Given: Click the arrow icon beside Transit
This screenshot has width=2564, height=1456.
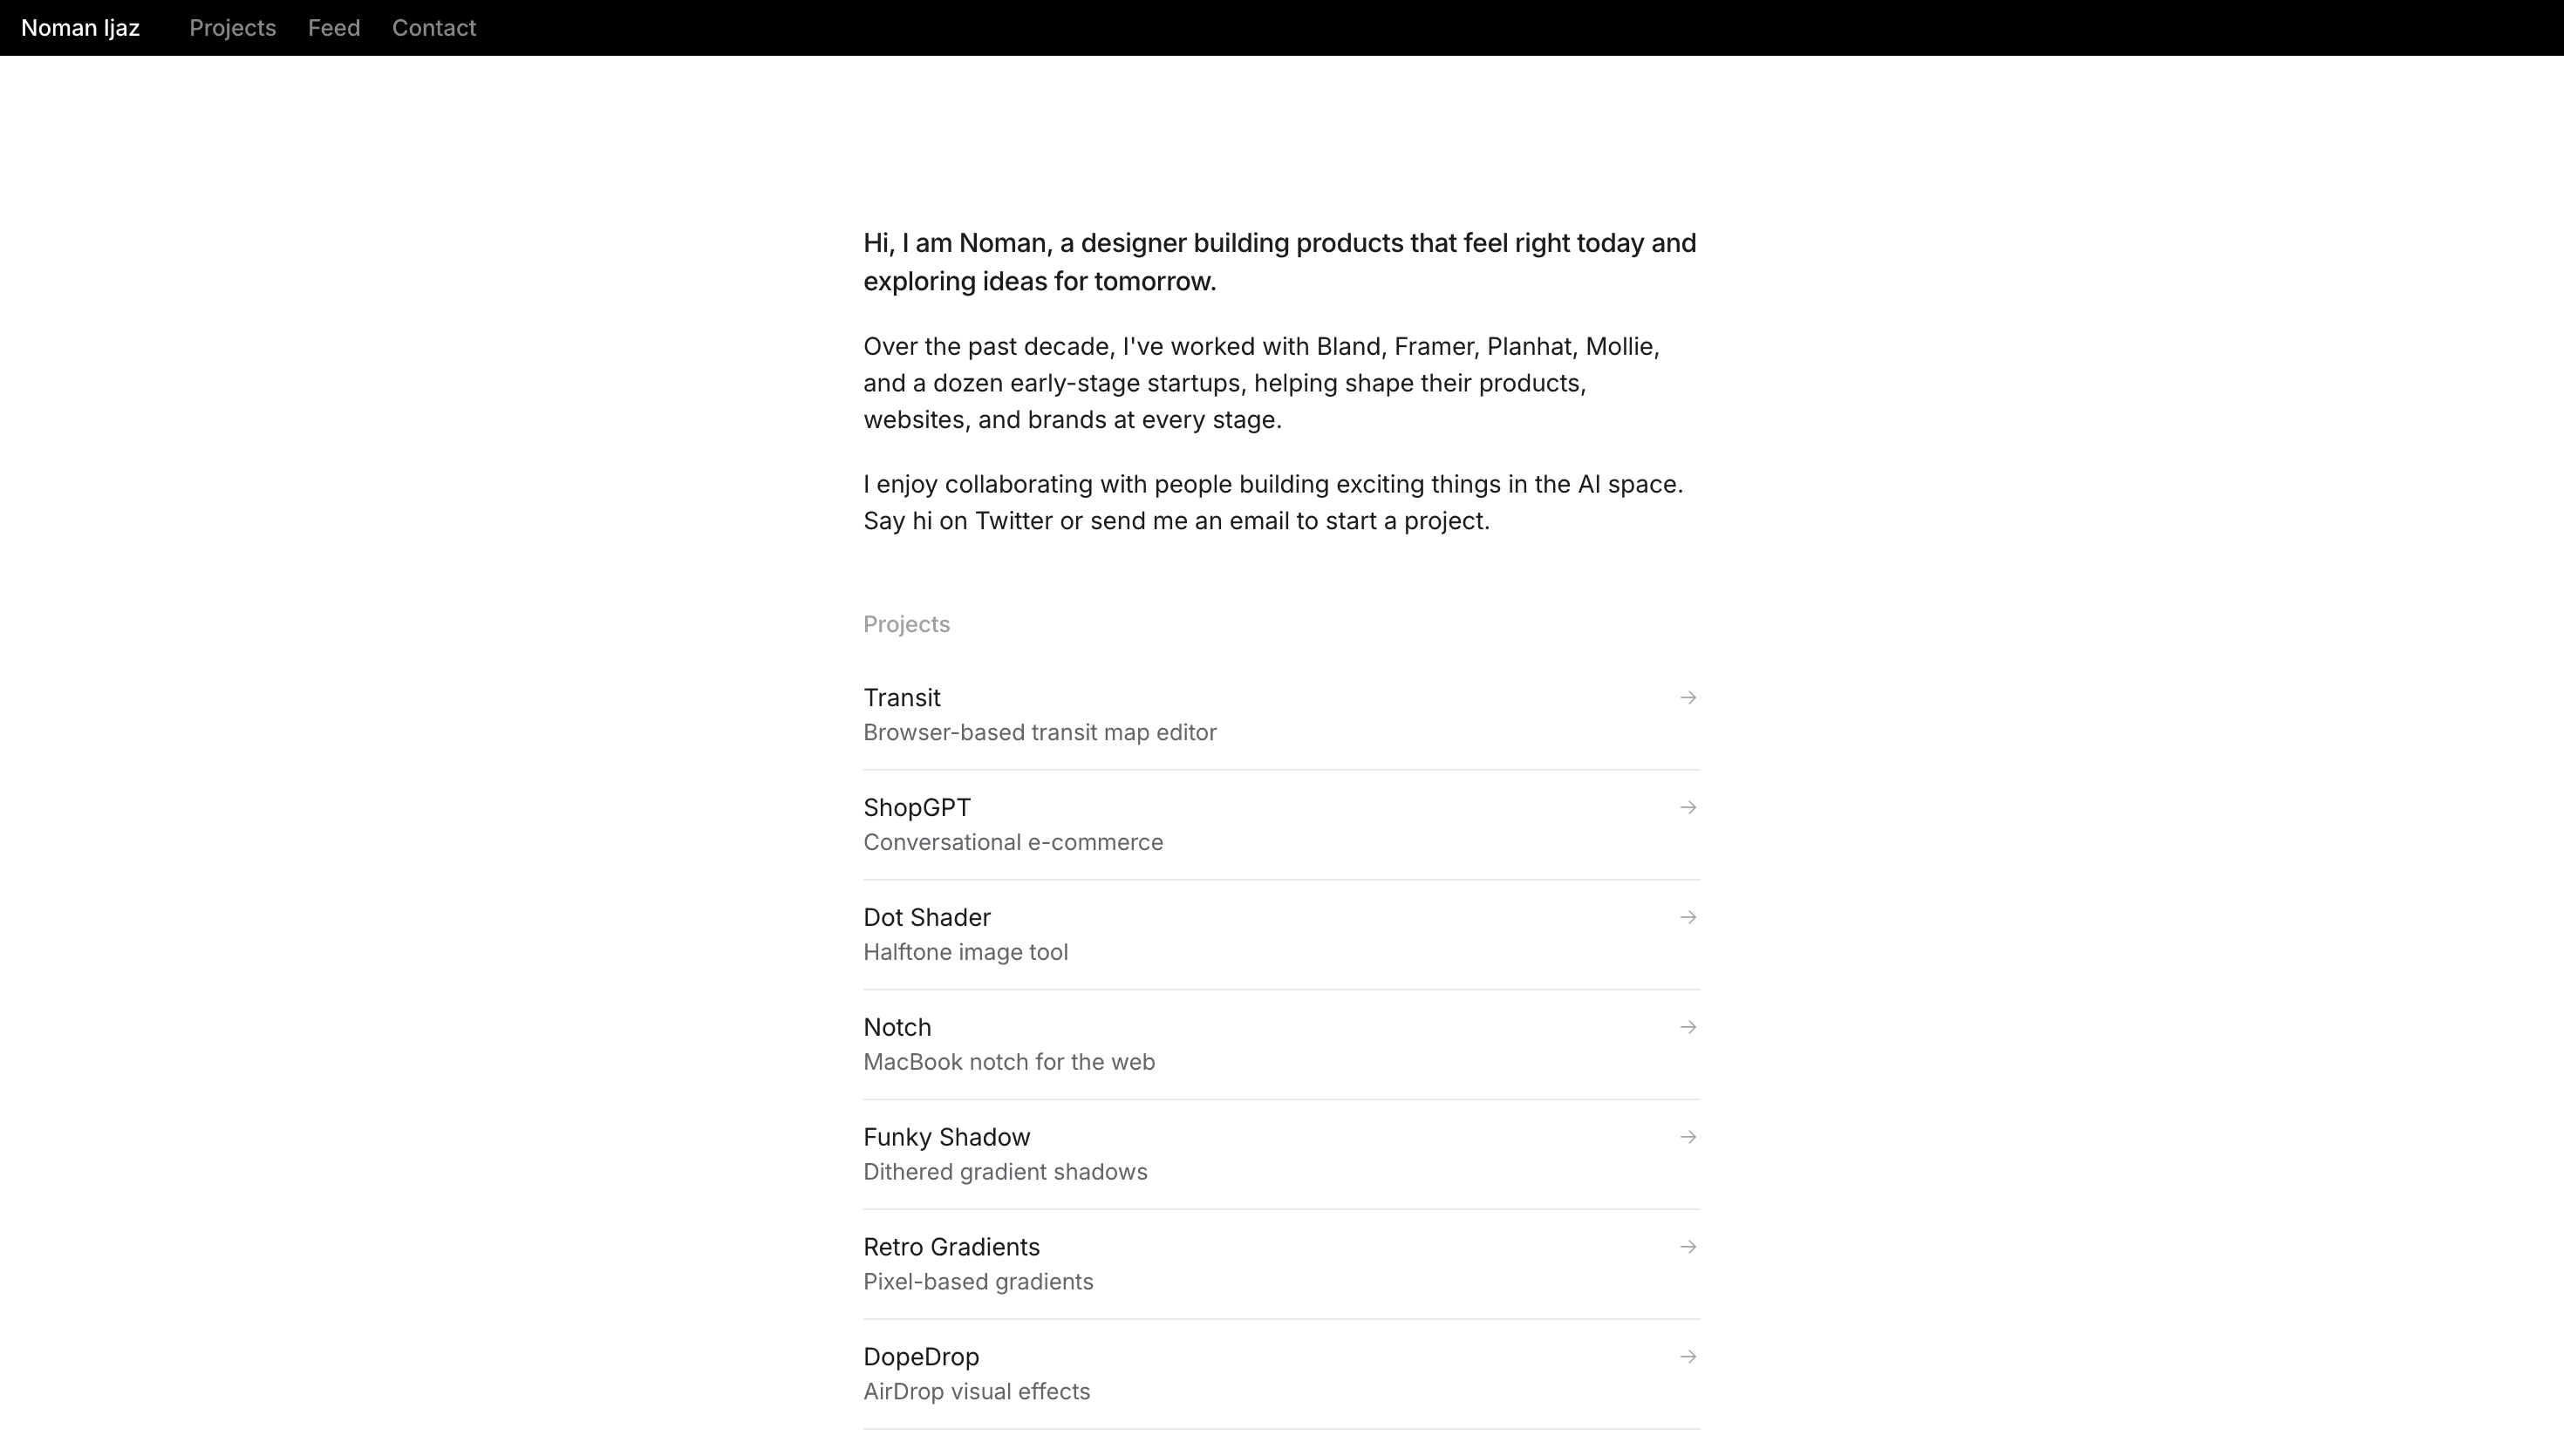Looking at the screenshot, I should (1688, 697).
